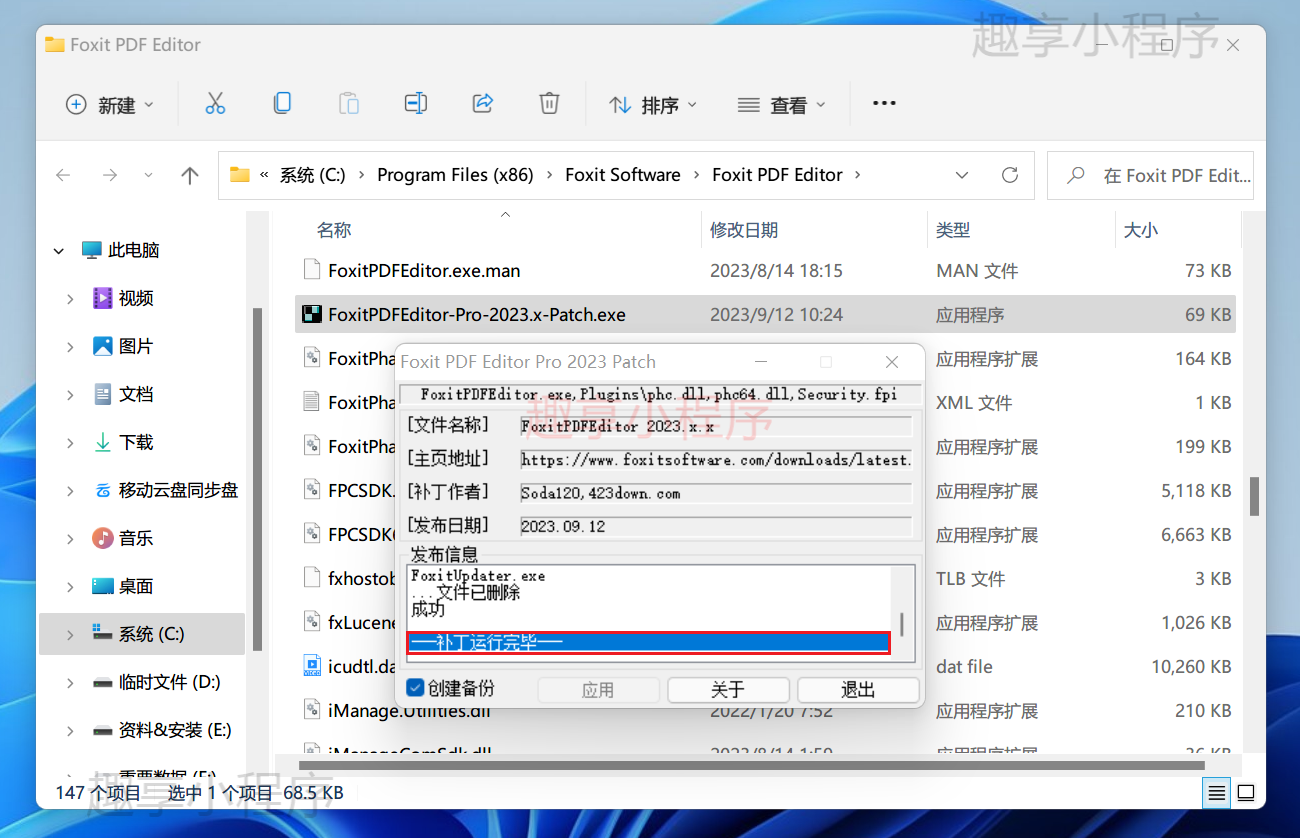1300x838 pixels.
Task: Click the 应用 button in patch dialog
Action: tap(598, 690)
